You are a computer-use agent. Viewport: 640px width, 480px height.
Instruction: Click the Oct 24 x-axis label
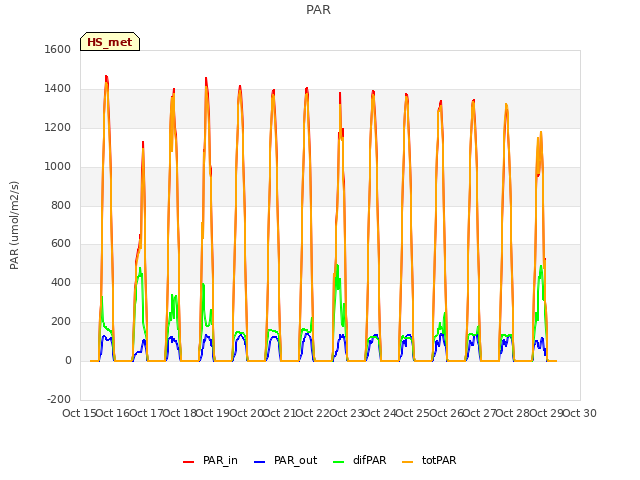point(380,413)
